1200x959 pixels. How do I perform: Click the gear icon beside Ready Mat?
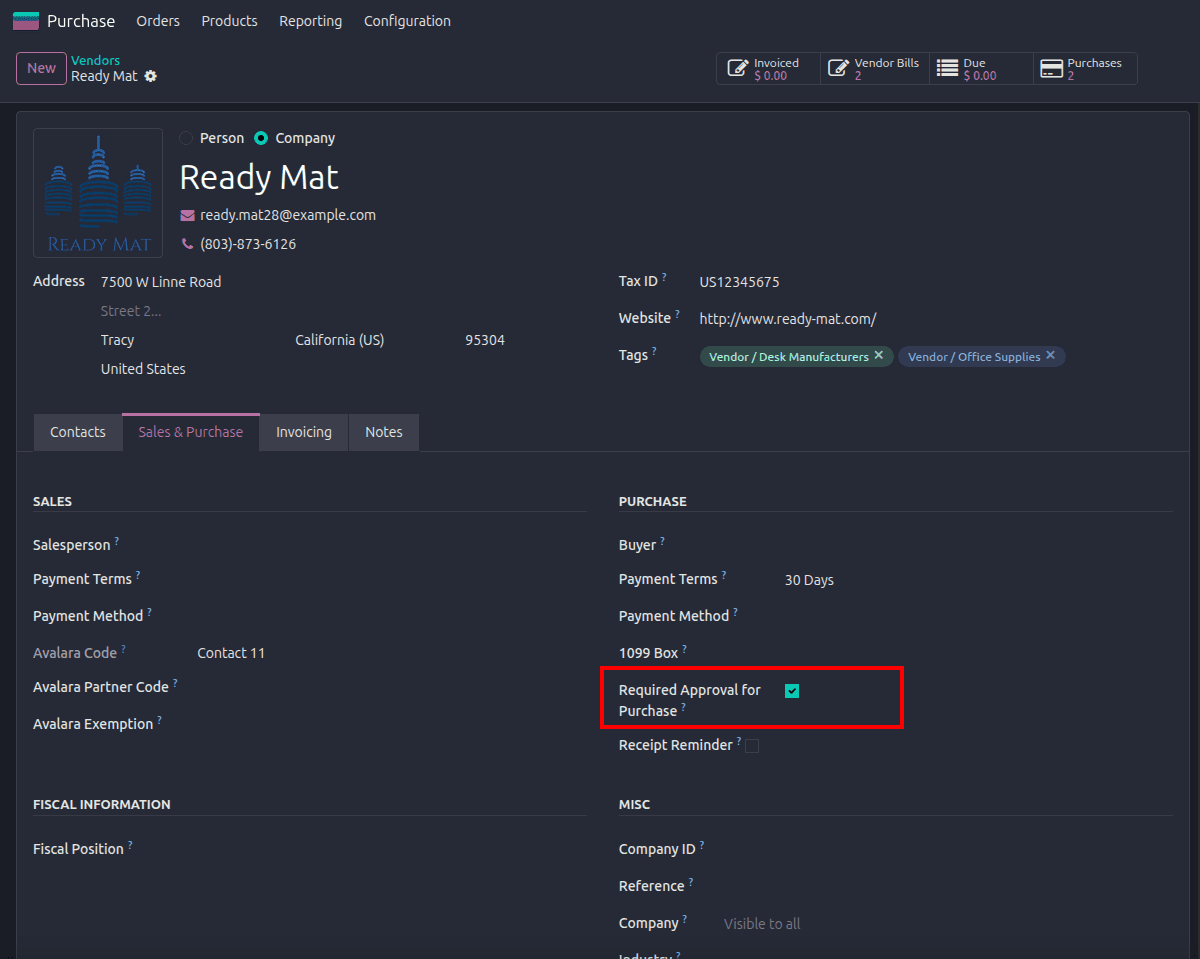pyautogui.click(x=151, y=76)
